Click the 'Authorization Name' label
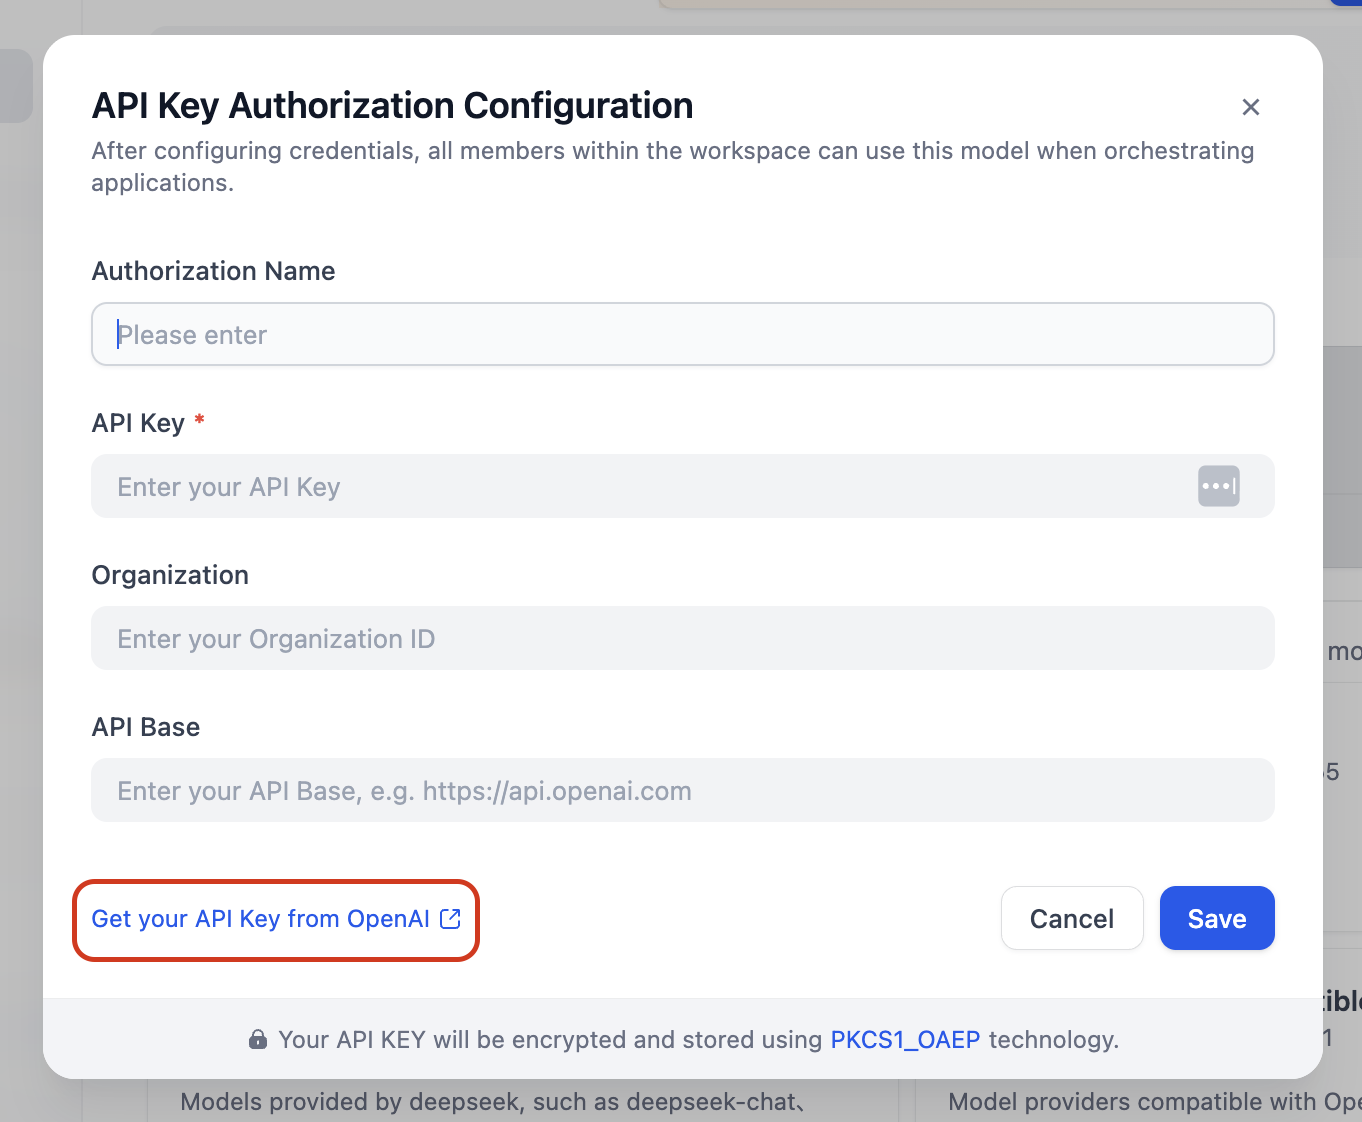Image resolution: width=1362 pixels, height=1122 pixels. click(x=213, y=271)
